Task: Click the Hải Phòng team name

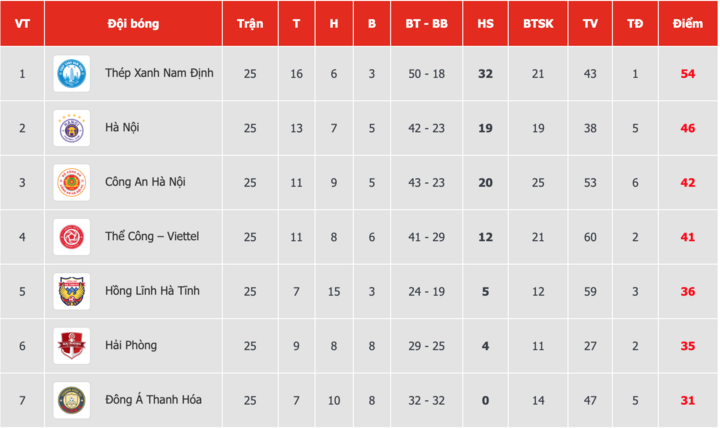Action: [131, 346]
